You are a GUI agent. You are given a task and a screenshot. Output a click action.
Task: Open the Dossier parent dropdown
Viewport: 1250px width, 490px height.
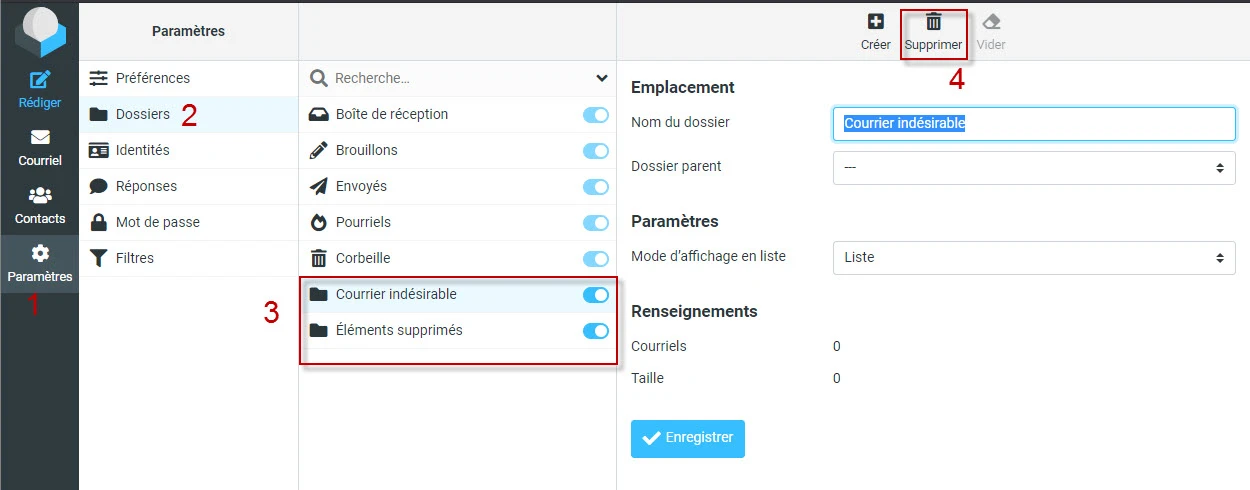coord(1034,167)
